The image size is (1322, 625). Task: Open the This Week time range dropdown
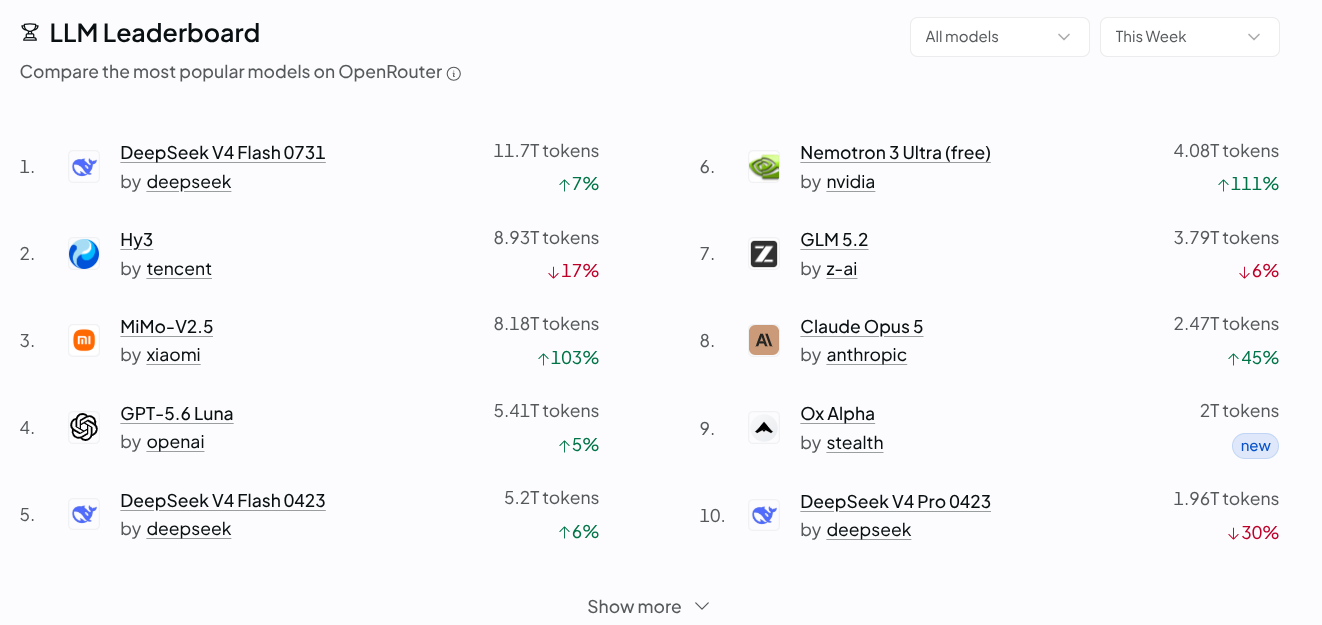[x=1189, y=37]
